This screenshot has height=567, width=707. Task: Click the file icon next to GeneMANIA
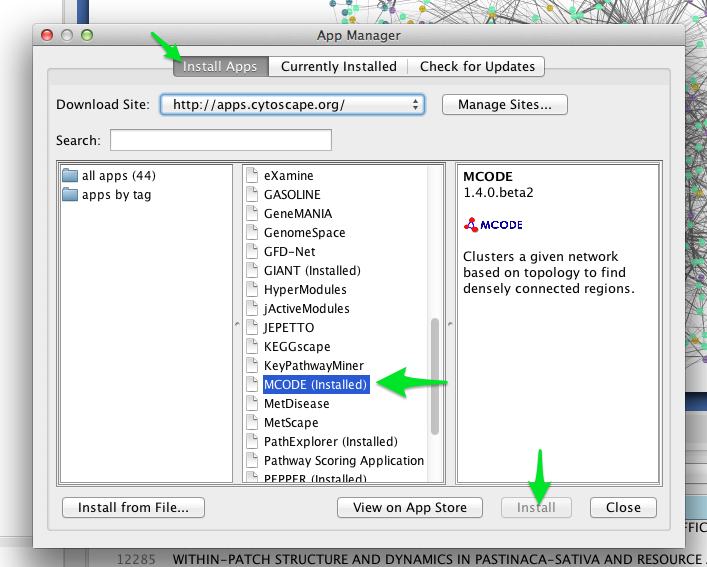click(x=252, y=213)
